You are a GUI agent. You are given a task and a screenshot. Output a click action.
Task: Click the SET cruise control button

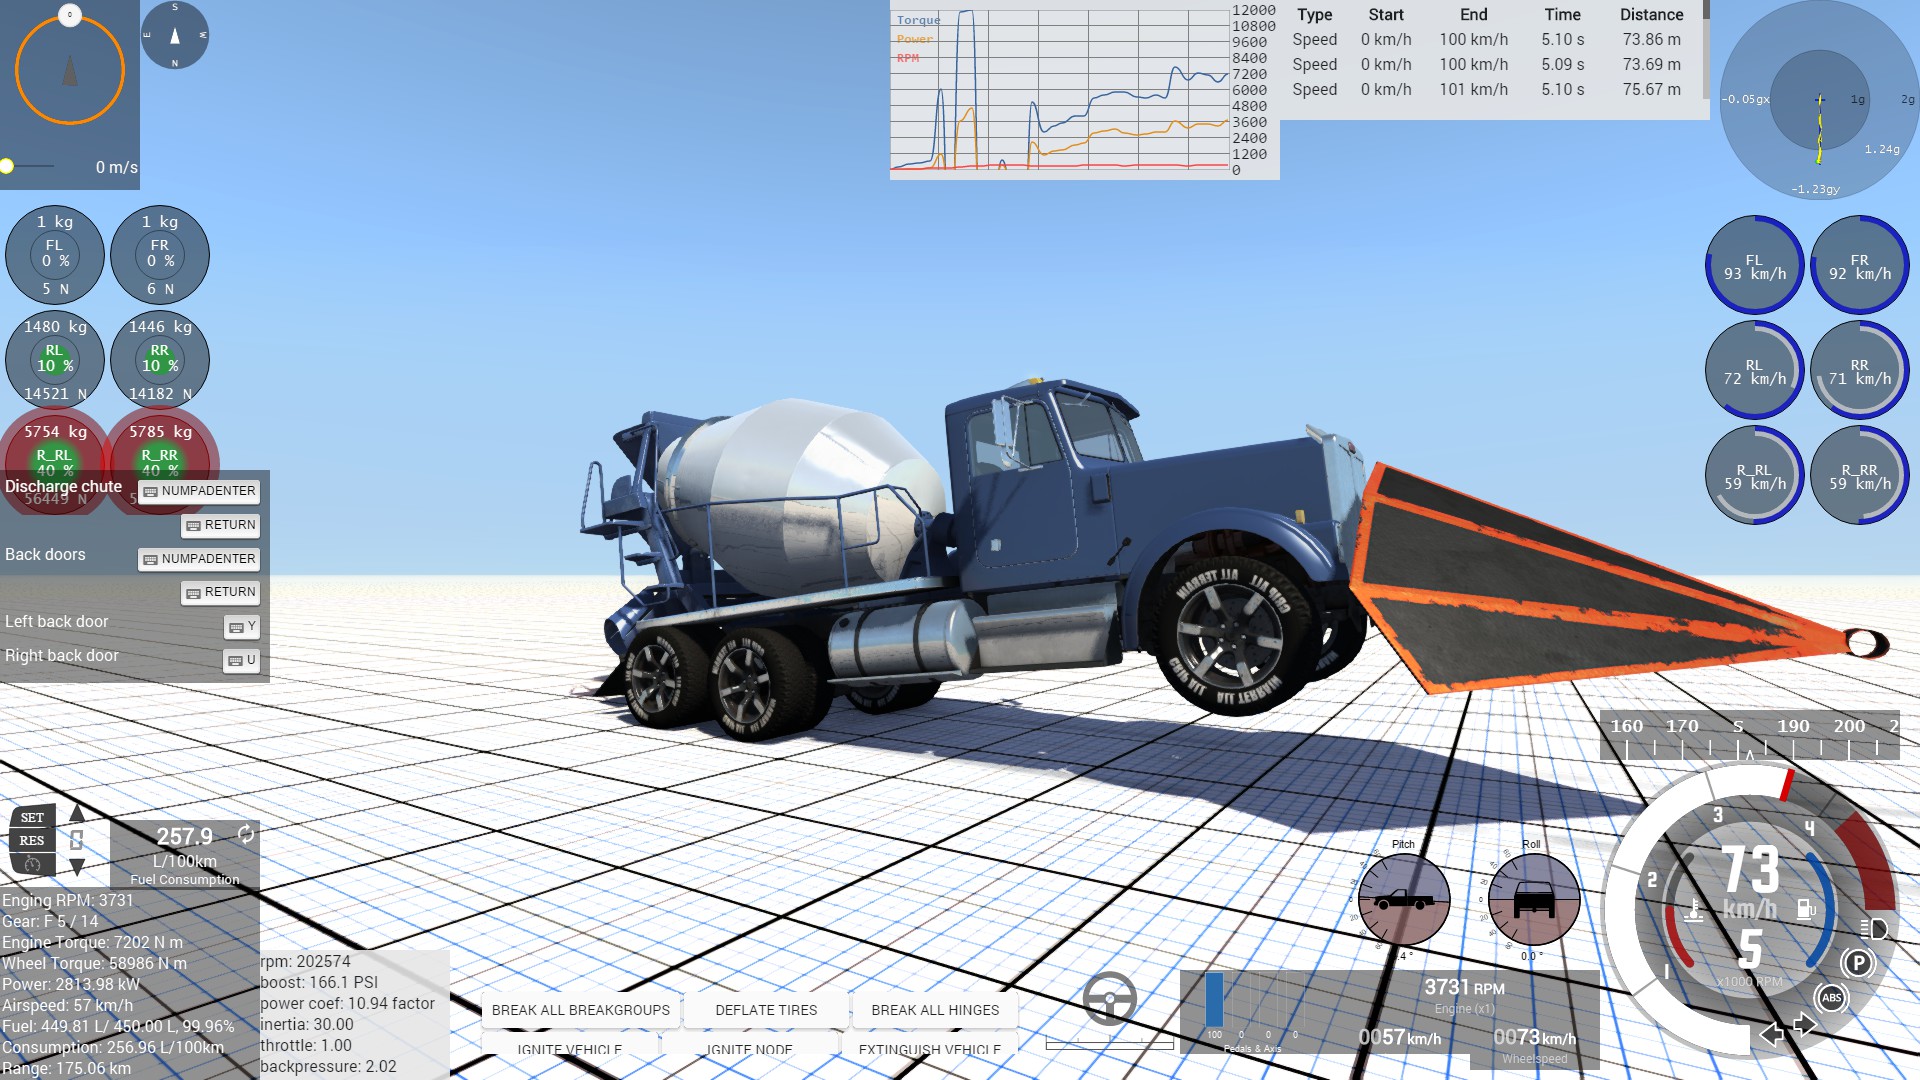point(32,818)
